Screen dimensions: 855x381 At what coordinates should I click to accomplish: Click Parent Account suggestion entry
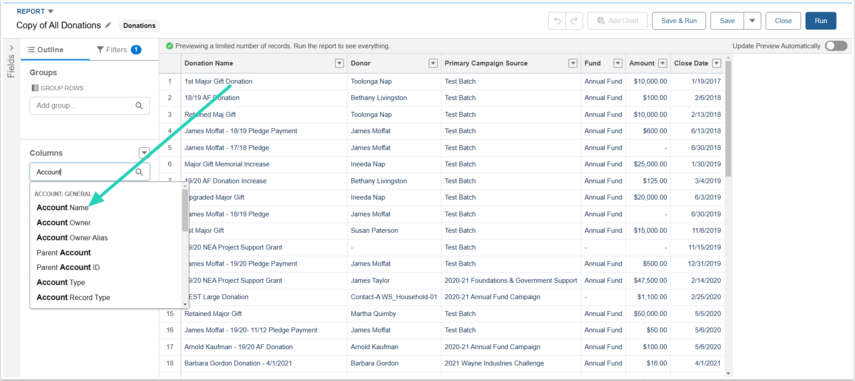[x=64, y=252]
